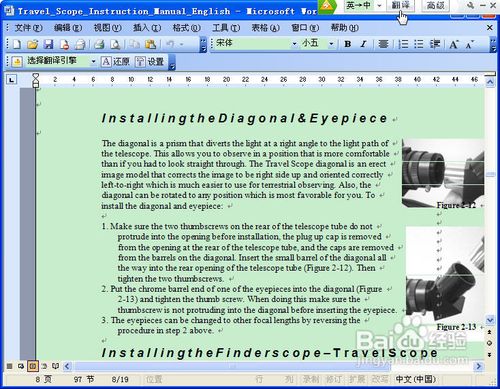Create a new blank document
500x389 pixels.
tap(17, 44)
